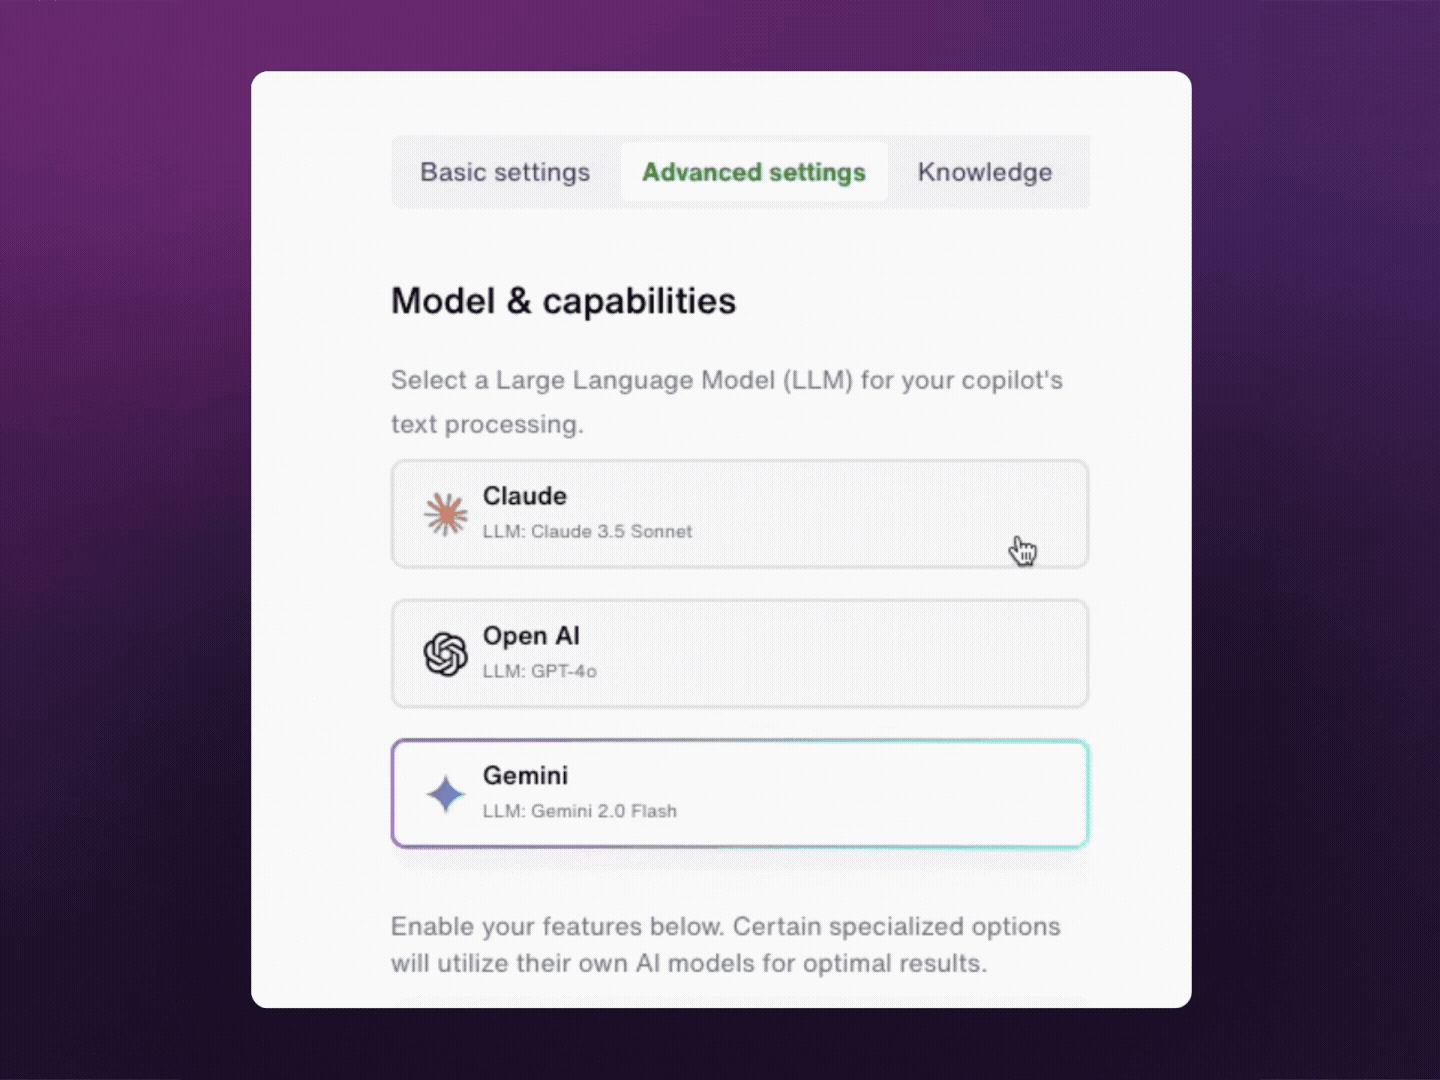Click the "LLM: Gemini 2.0 Flash" subtitle
This screenshot has height=1080, width=1440.
[x=580, y=811]
